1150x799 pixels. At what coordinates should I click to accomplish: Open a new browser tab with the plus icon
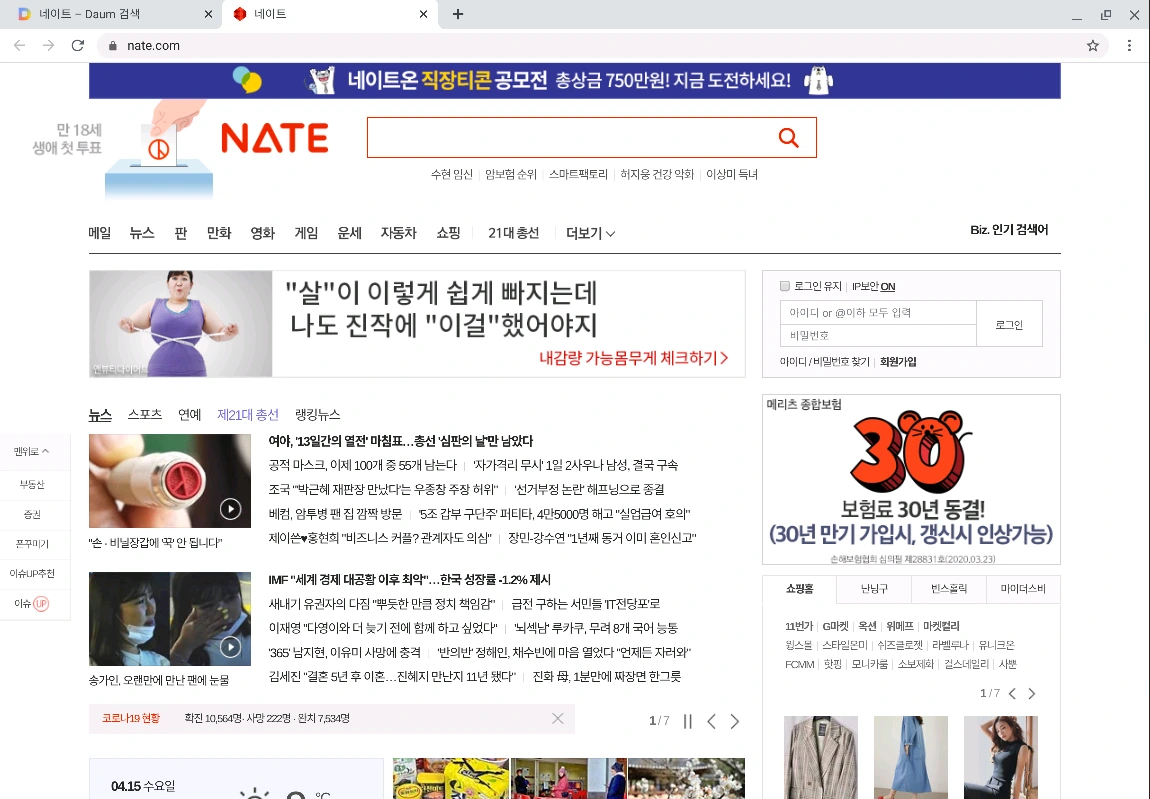point(458,14)
